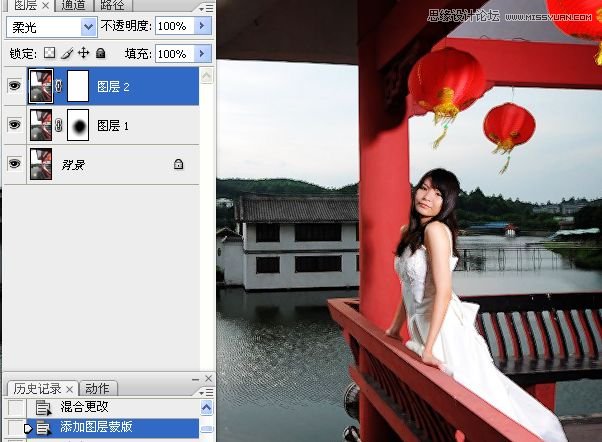
Task: Hide the 图层 1 layer
Action: [x=15, y=124]
